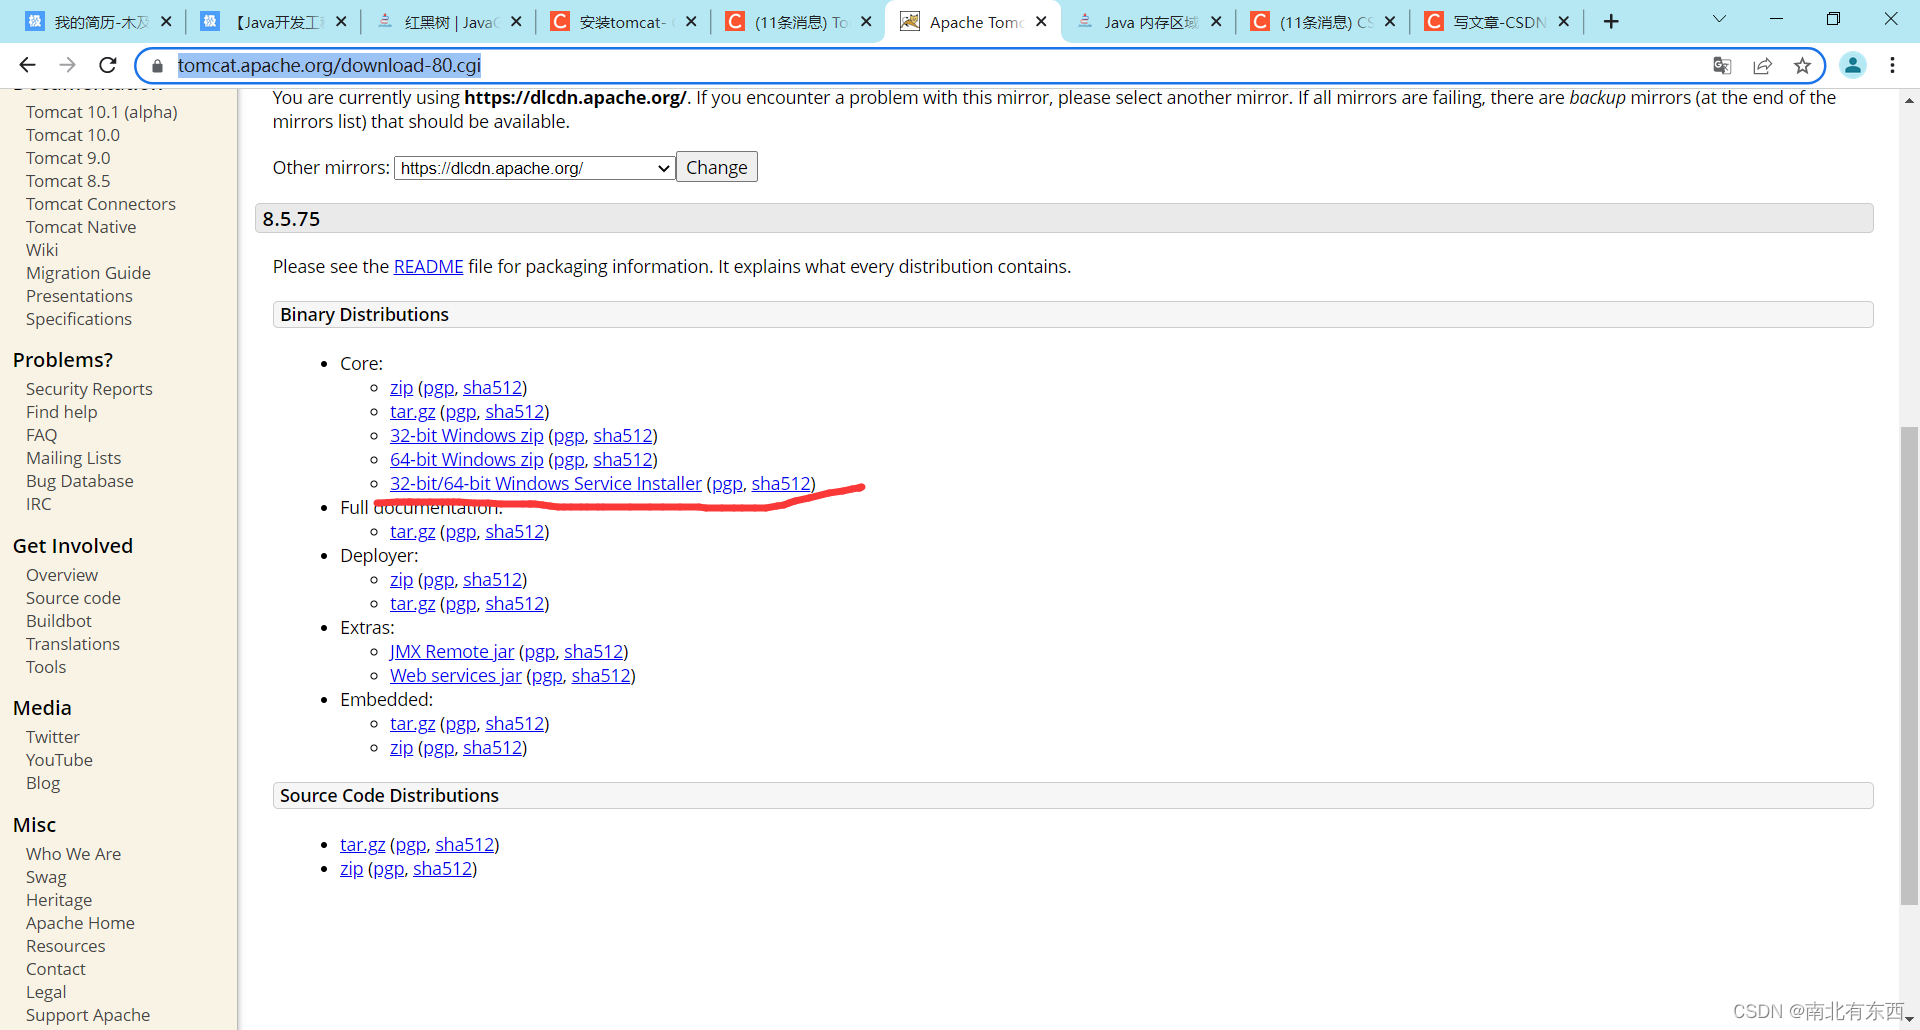Open the site lock icon in the address bar
This screenshot has width=1920, height=1030.
[x=157, y=66]
